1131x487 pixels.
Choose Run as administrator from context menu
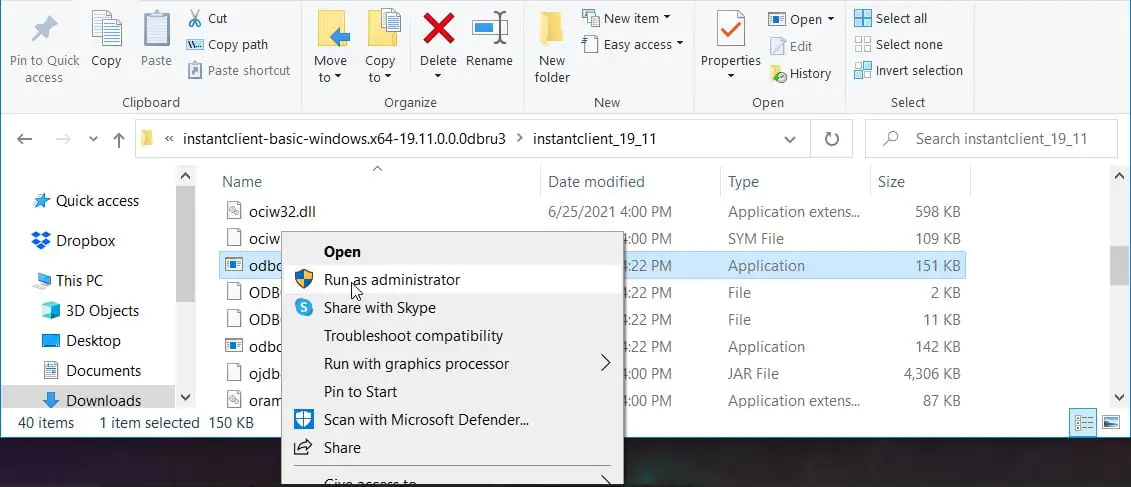coord(392,280)
